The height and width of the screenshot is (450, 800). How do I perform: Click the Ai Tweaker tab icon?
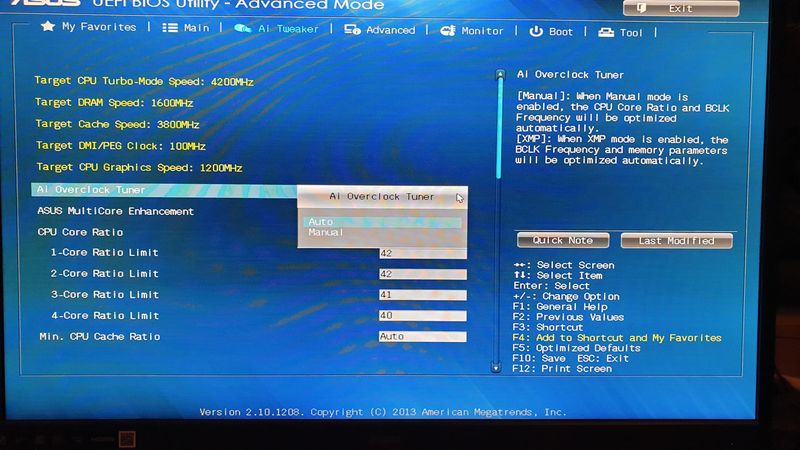(x=243, y=28)
